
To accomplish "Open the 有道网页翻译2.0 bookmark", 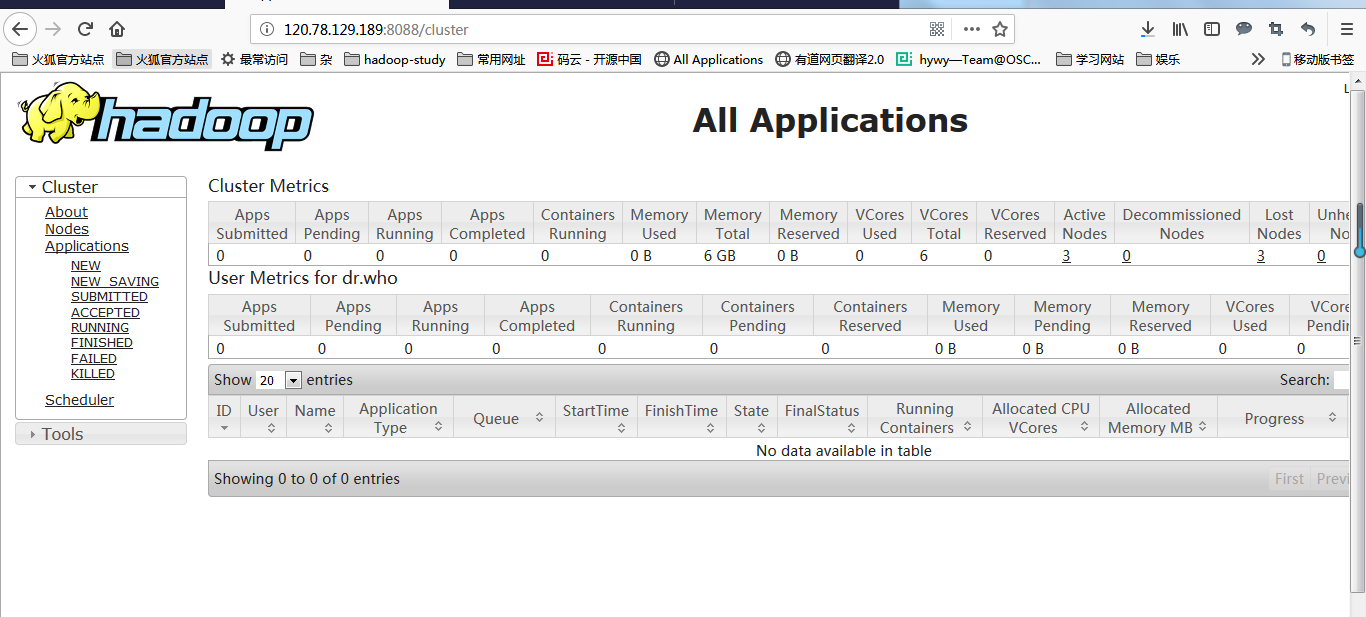I will pos(829,59).
